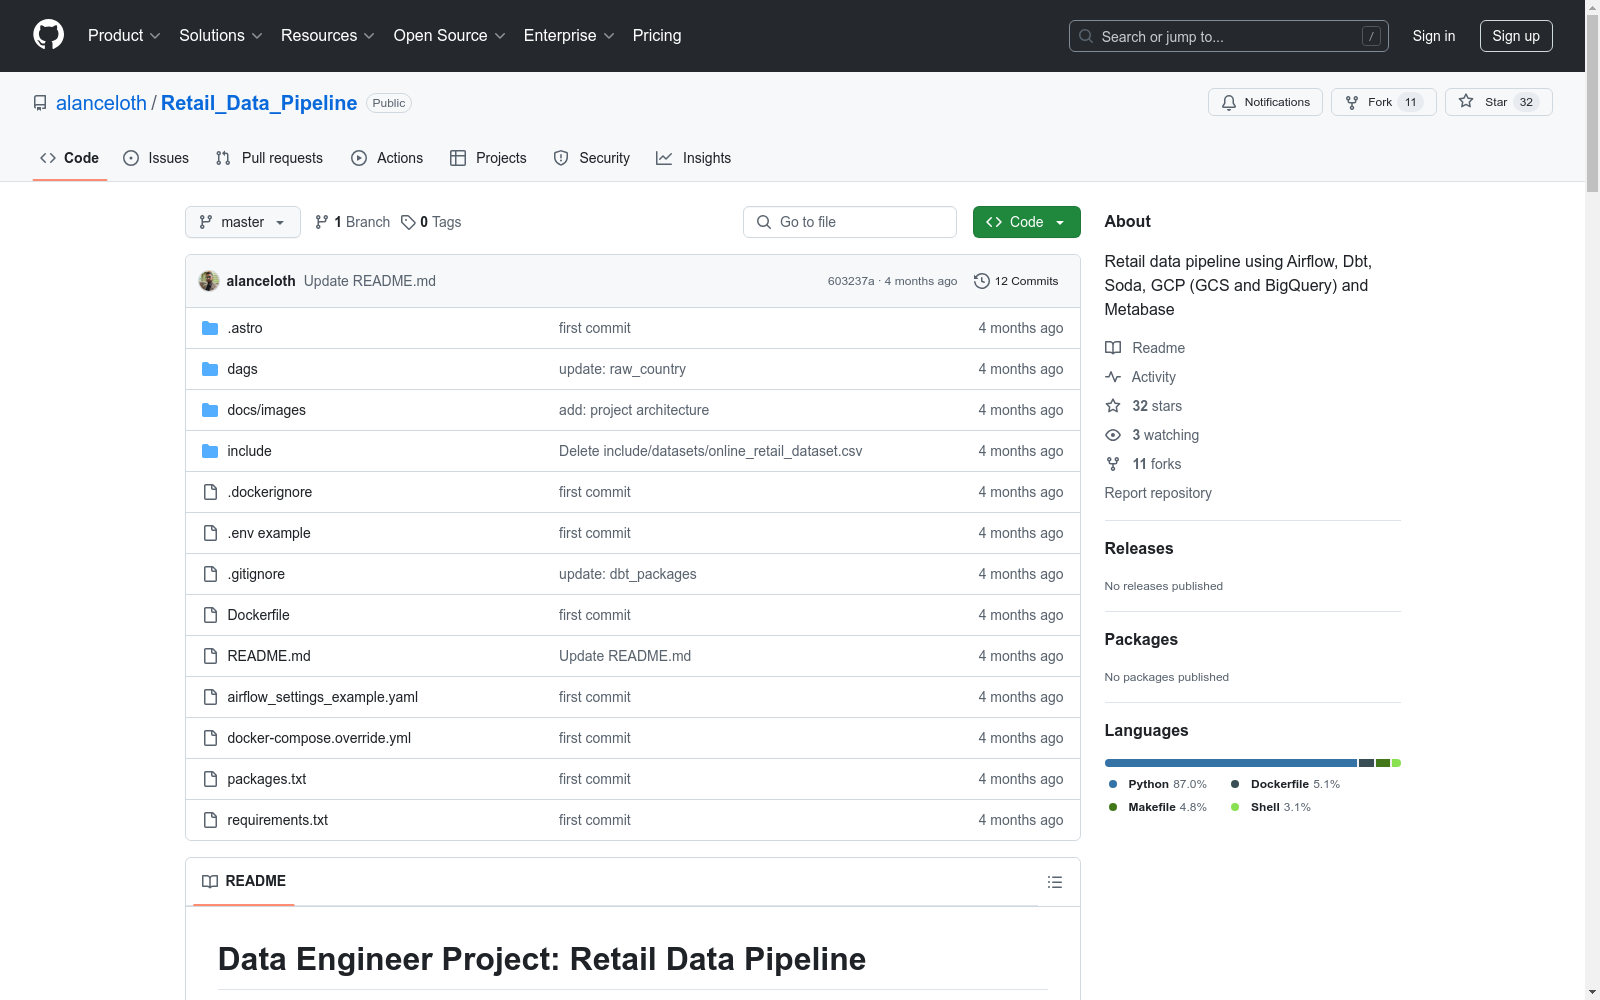Click the notifications bell button
1600x1000 pixels.
point(1265,102)
